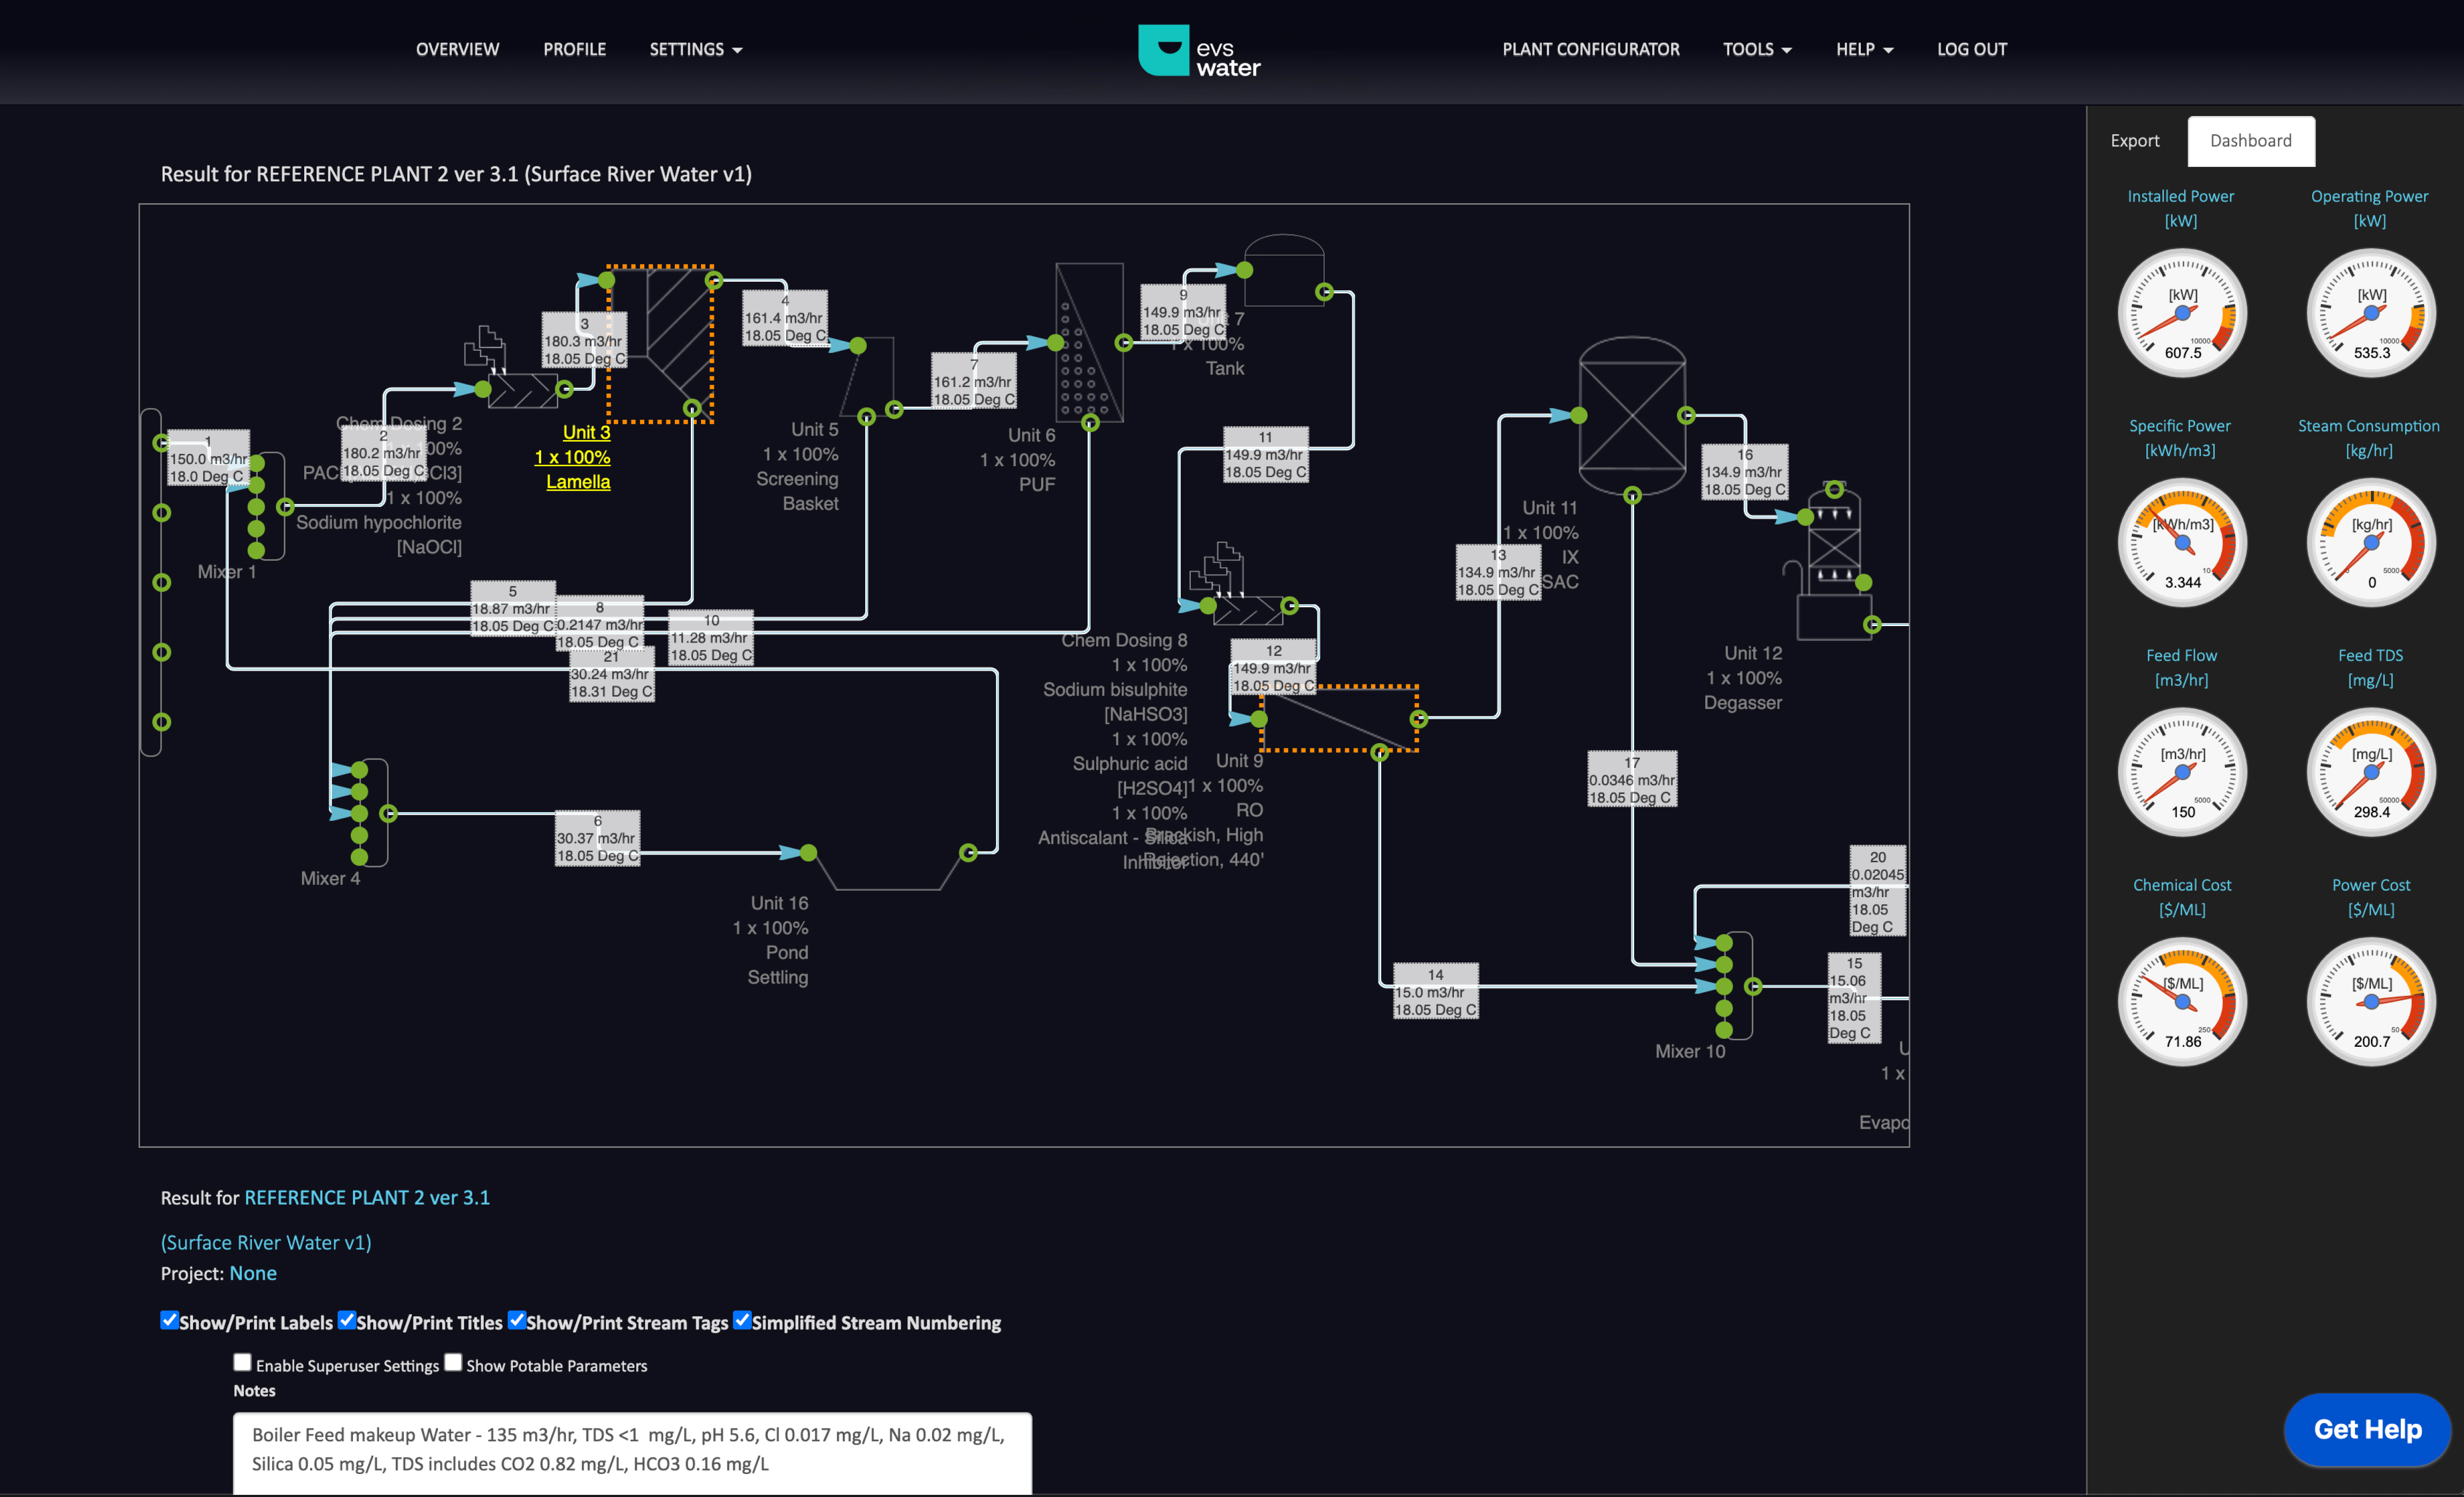
Task: Select the IX SAC vessel icon
Action: (x=1632, y=416)
